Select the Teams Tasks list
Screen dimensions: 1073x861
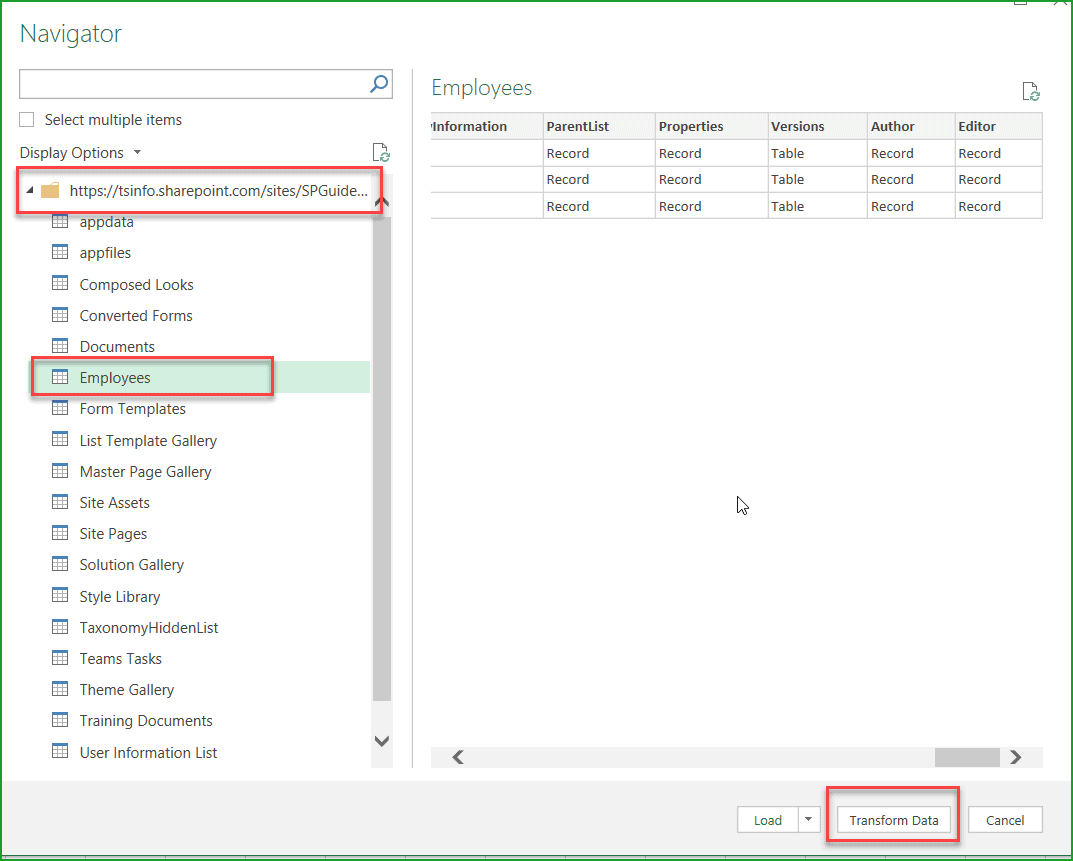[122, 658]
